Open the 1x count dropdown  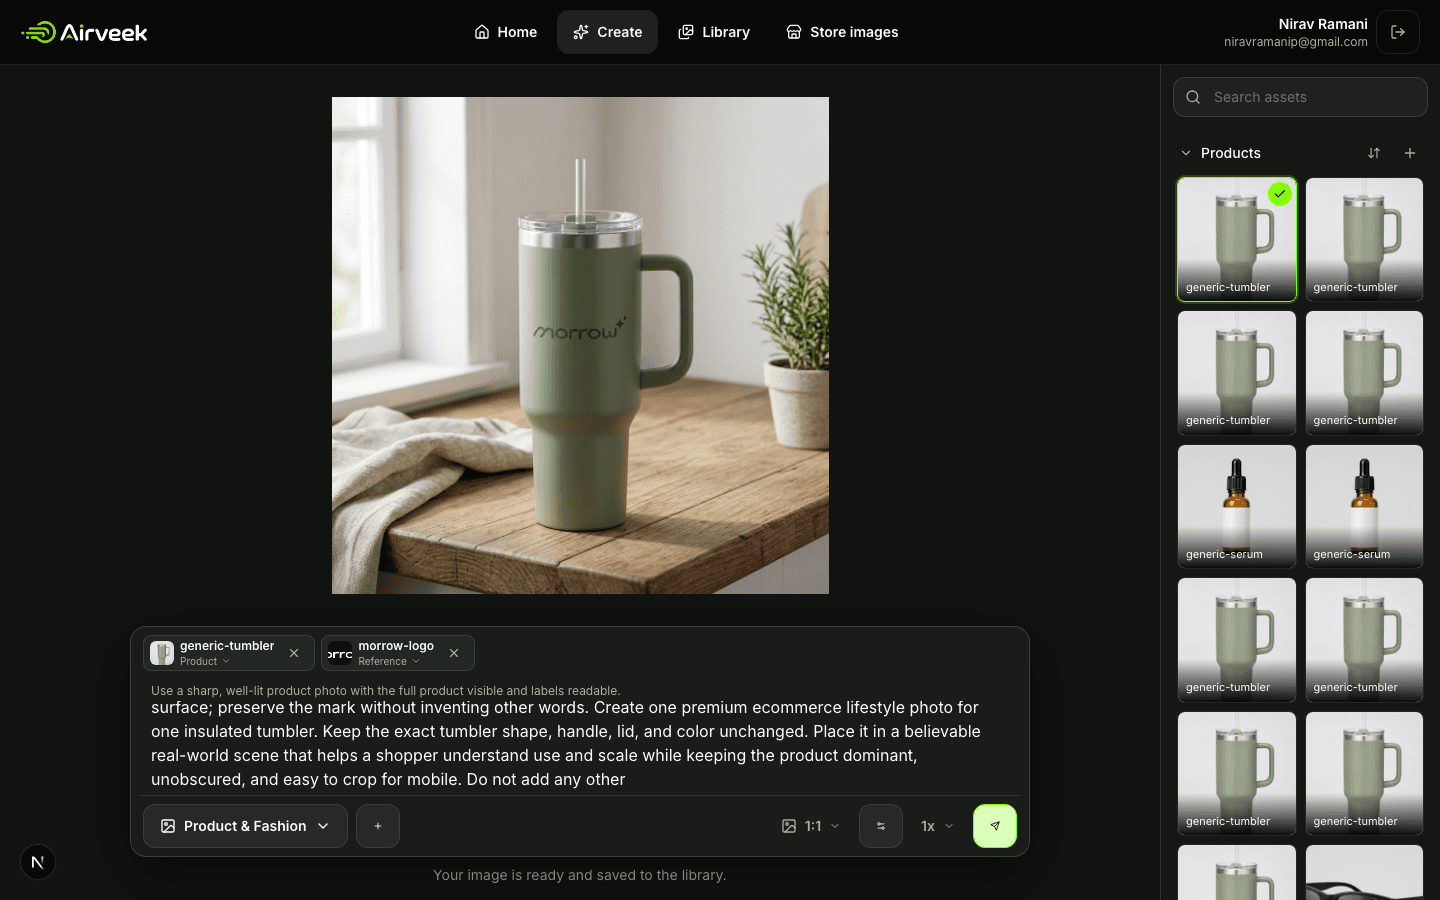coord(937,826)
